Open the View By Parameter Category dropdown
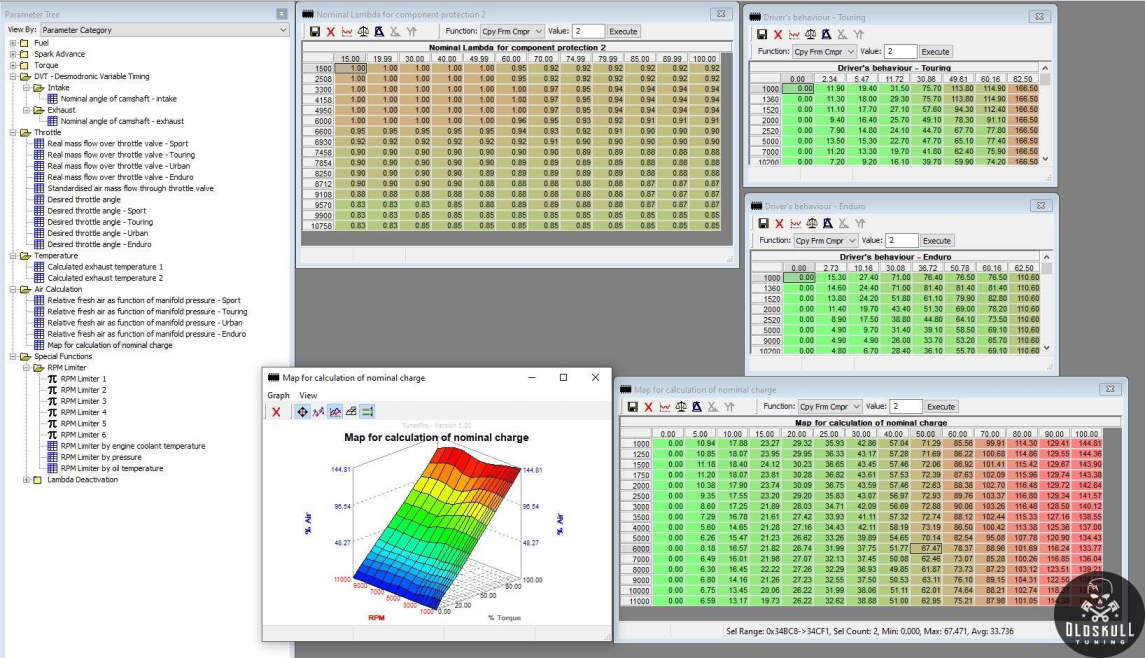The image size is (1145, 658). [x=163, y=30]
